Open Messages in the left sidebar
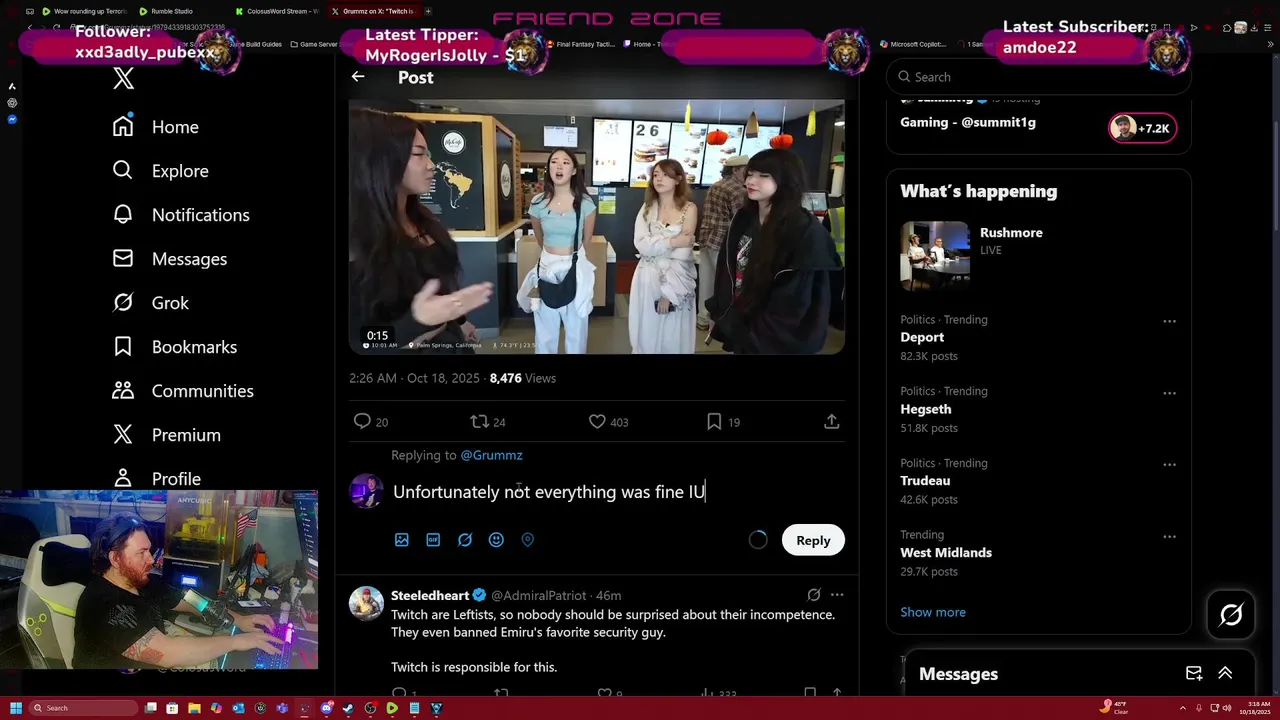1280x720 pixels. point(169,259)
